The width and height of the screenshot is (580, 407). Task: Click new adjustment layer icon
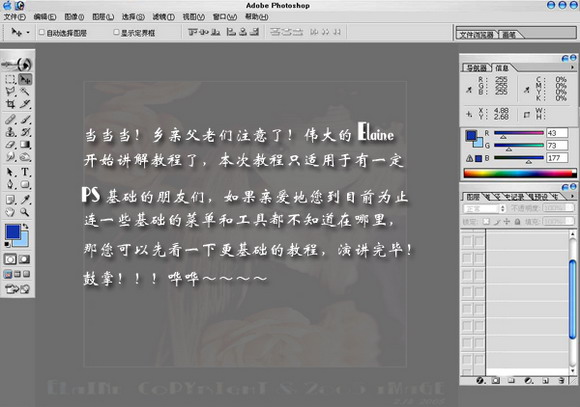coord(529,380)
